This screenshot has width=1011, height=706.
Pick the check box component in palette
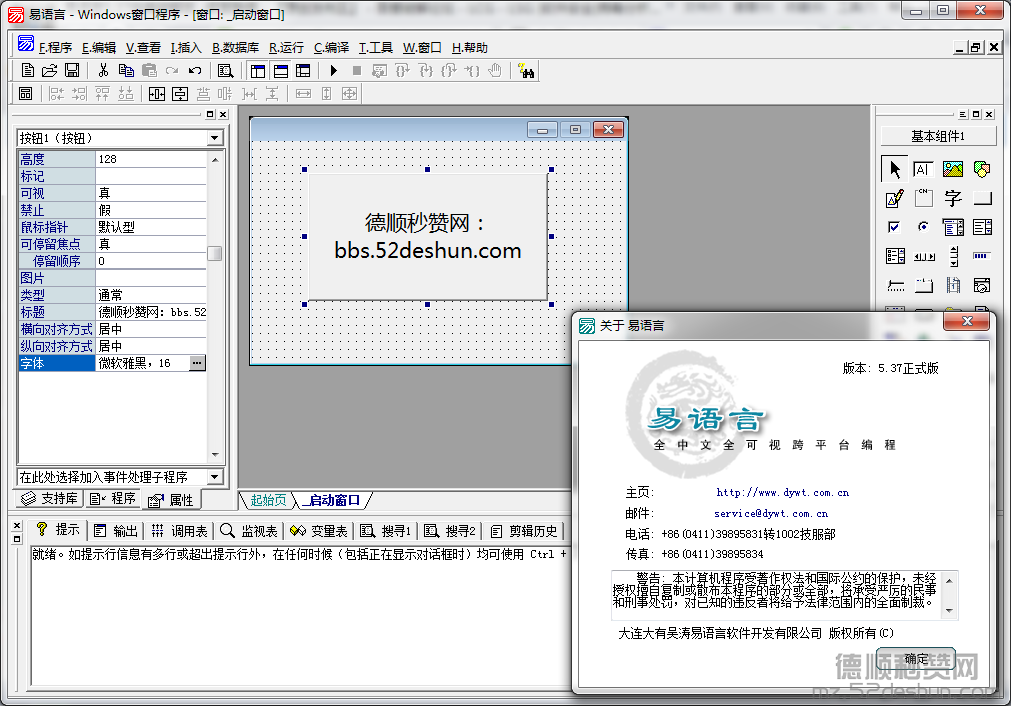[894, 227]
